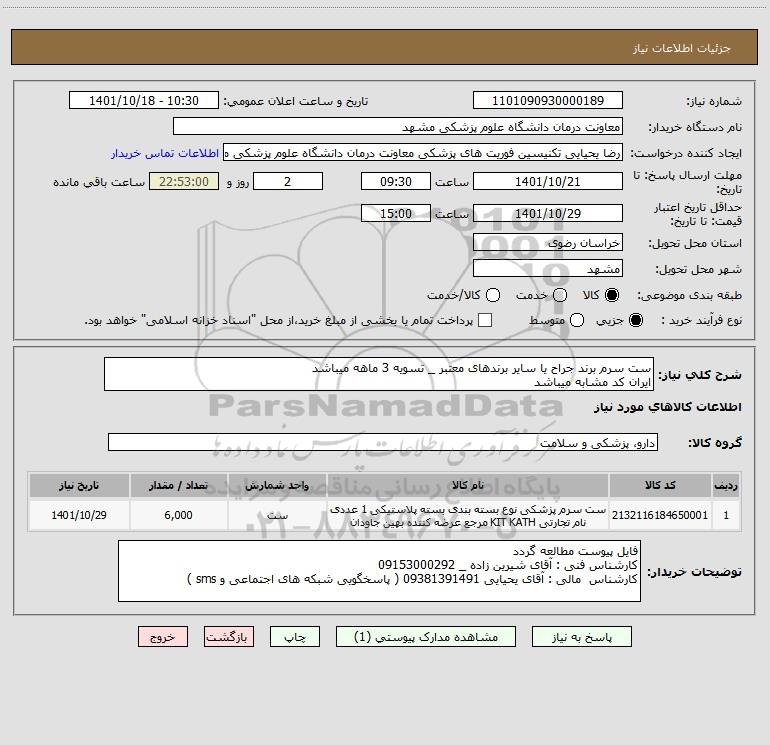Choose متوسط purchase type radio
Viewport: 770px width, 745px height.
pyautogui.click(x=577, y=320)
